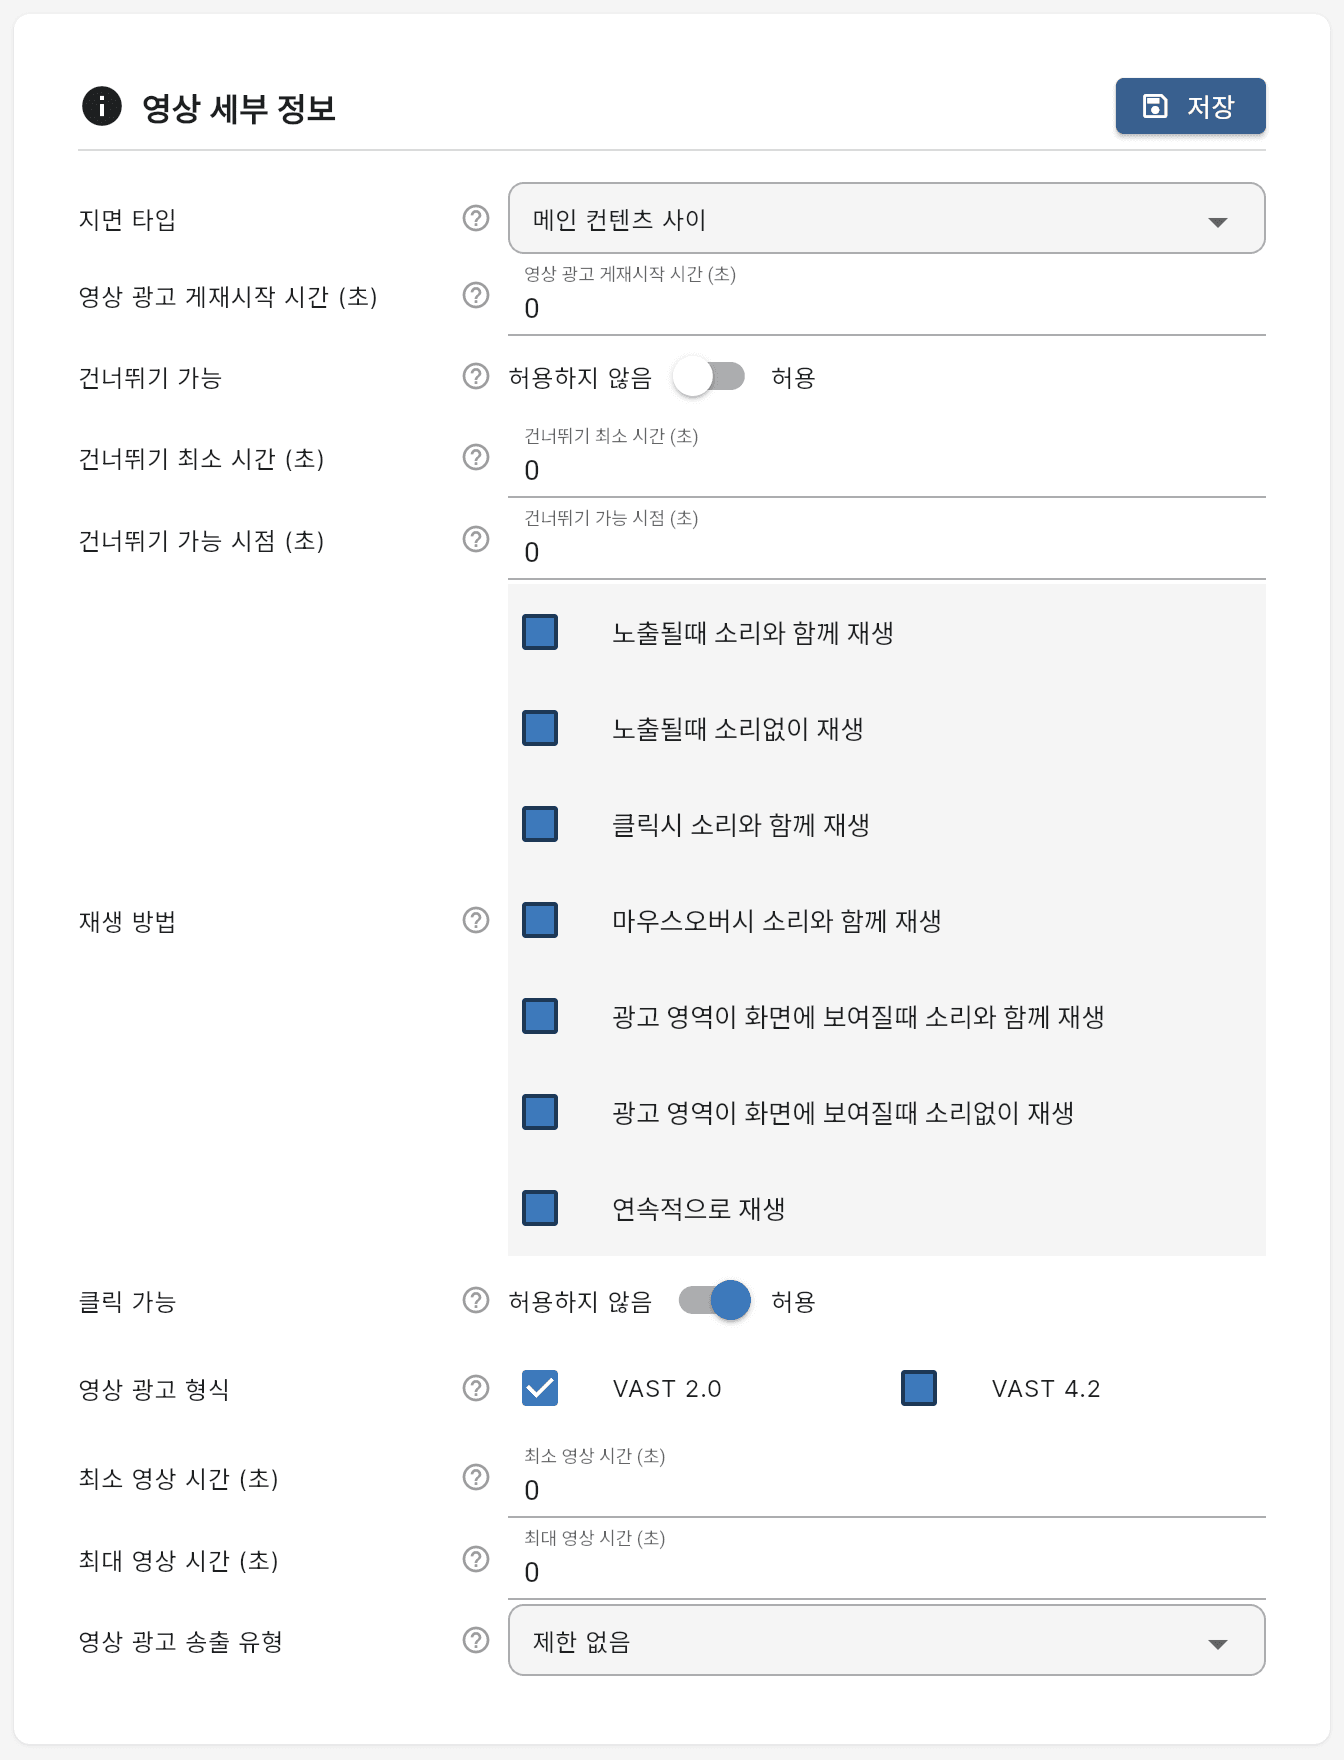Click help icon for 최소 영상 시간
Screen dimensions: 1344x1760
point(476,1477)
